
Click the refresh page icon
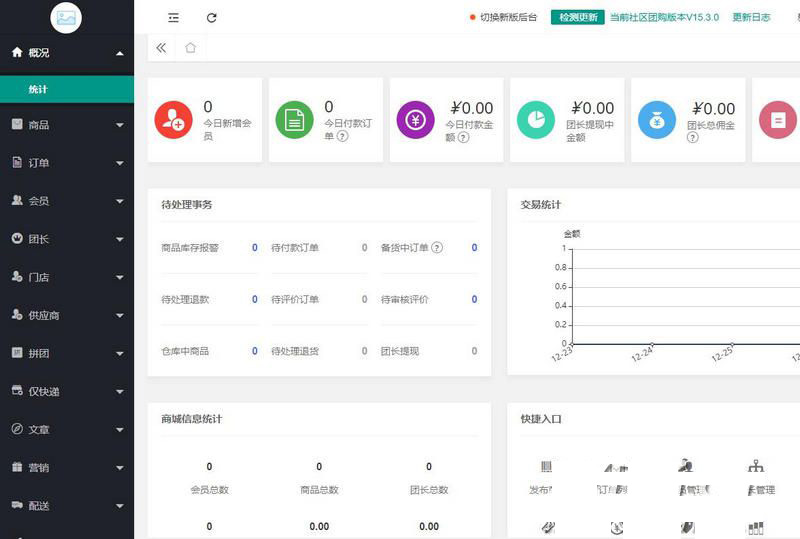click(211, 18)
